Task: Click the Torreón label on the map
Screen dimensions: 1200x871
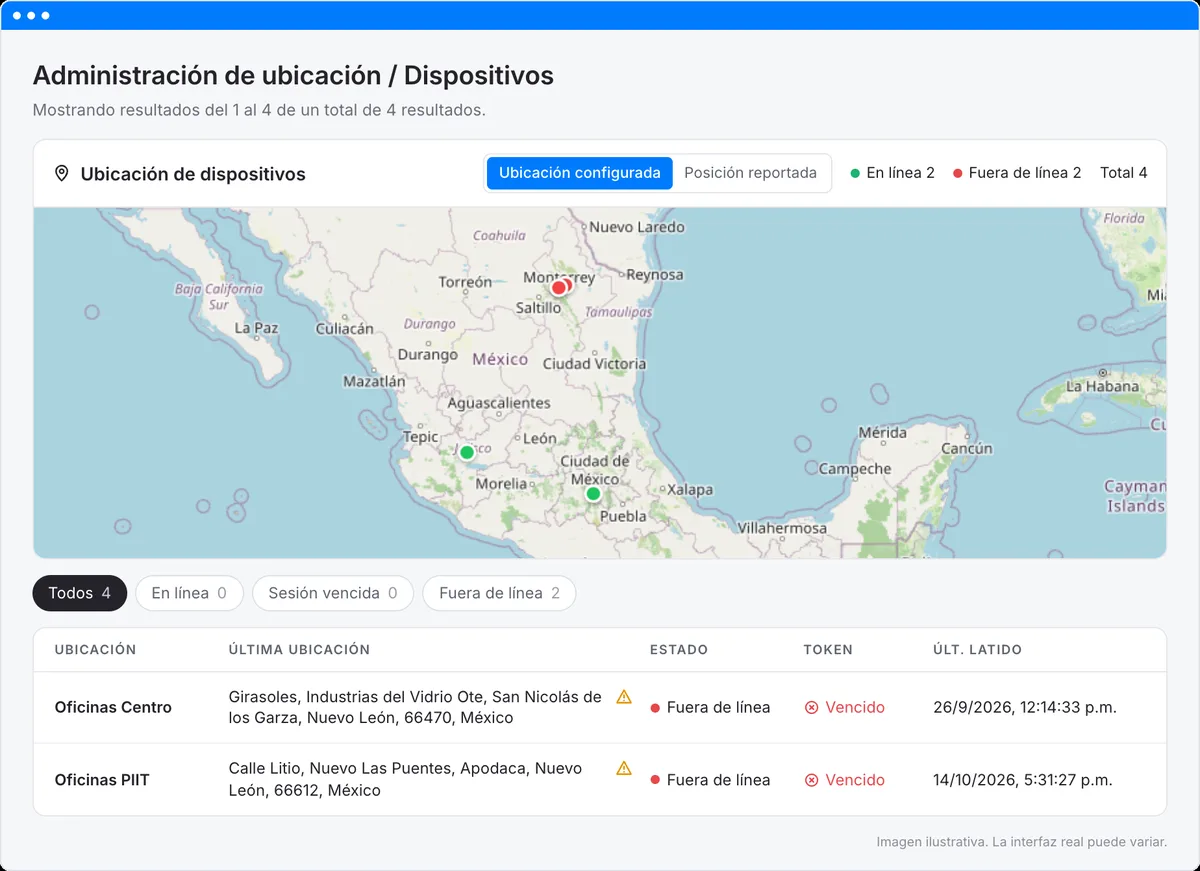Action: click(465, 282)
